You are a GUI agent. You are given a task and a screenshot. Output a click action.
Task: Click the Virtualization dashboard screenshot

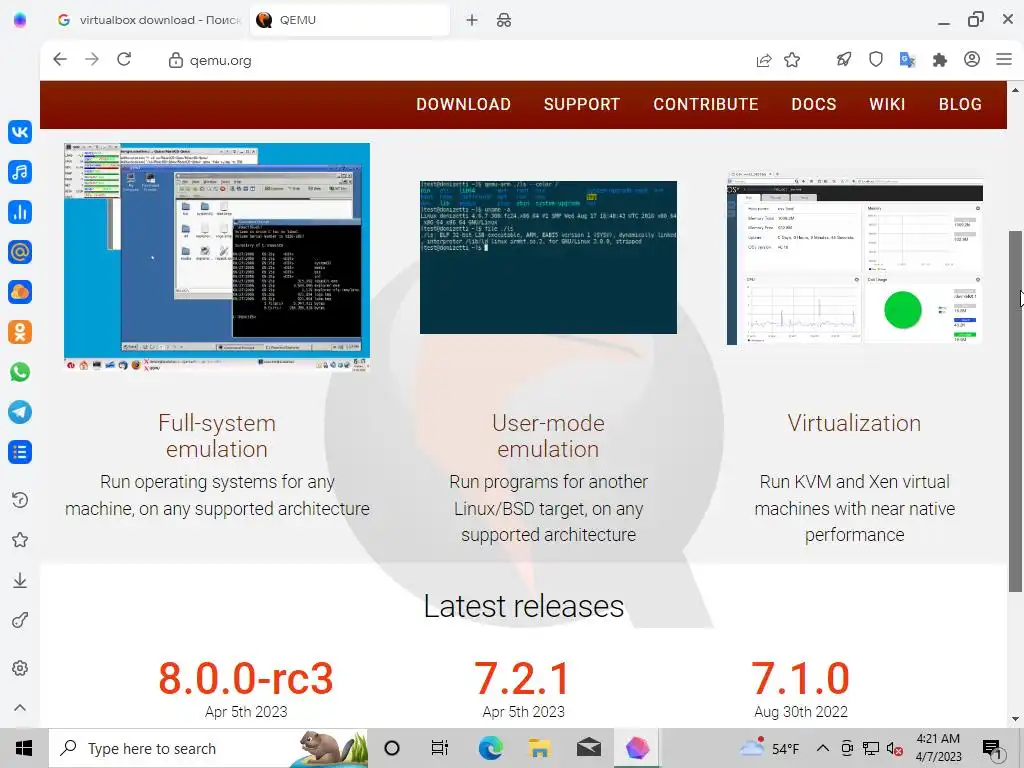coord(855,257)
